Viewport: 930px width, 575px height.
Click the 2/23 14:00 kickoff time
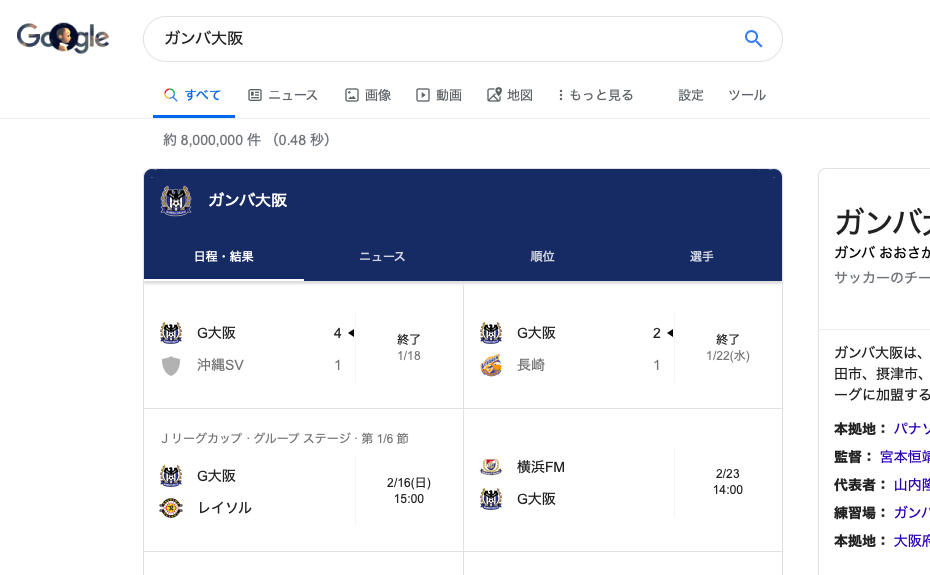(x=728, y=482)
